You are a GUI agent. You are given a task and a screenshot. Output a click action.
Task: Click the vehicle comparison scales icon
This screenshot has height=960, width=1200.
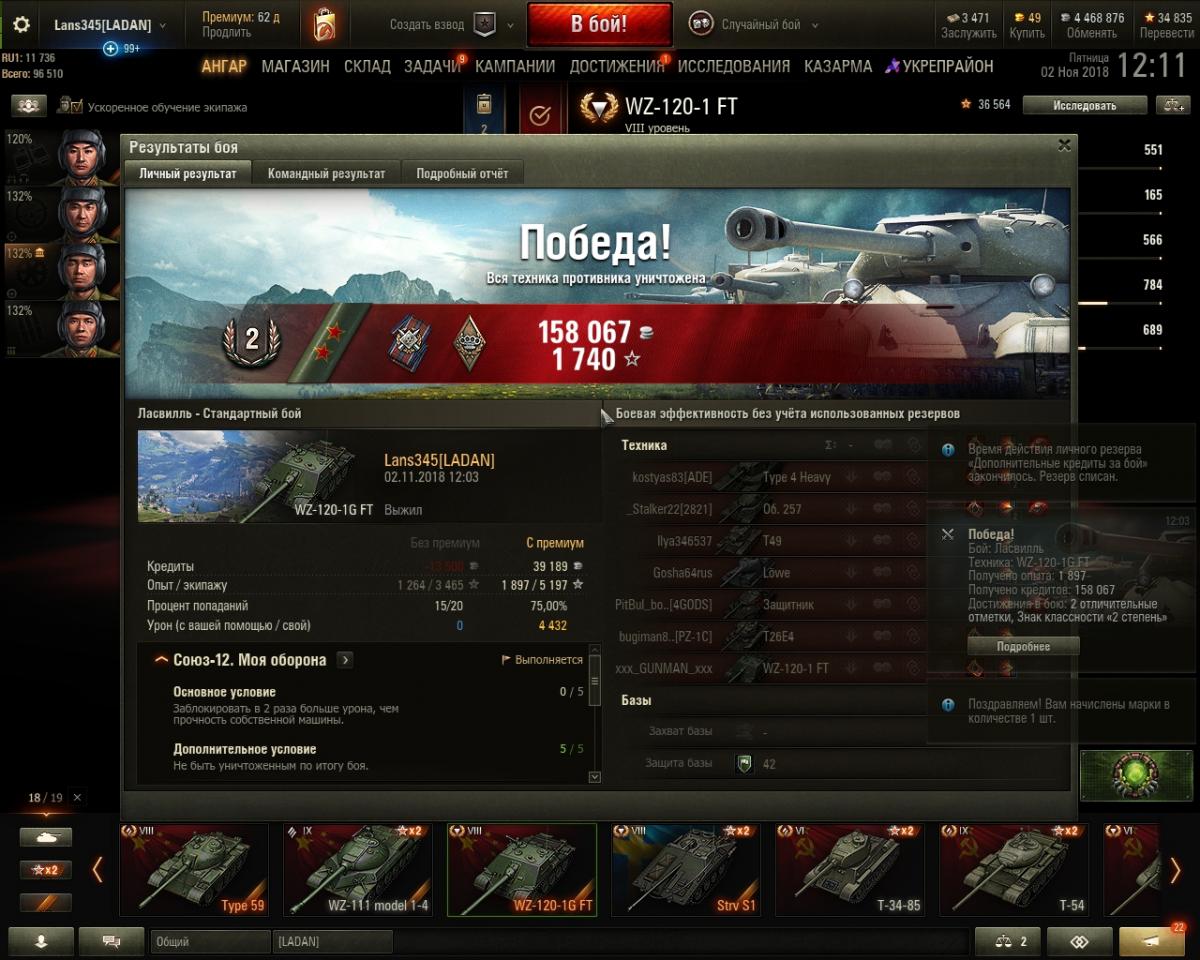tap(1007, 942)
